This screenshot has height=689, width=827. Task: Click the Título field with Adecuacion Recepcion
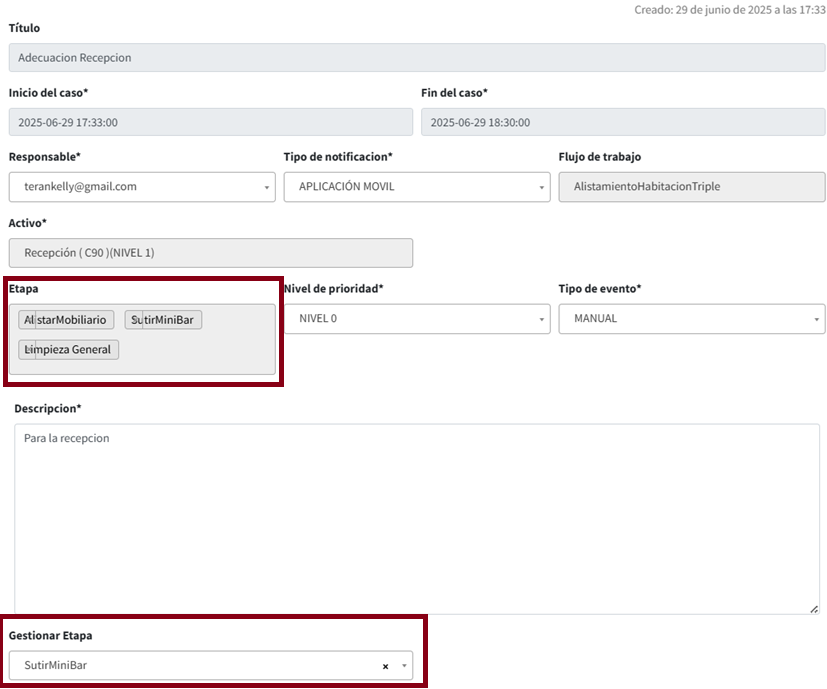[x=416, y=58]
